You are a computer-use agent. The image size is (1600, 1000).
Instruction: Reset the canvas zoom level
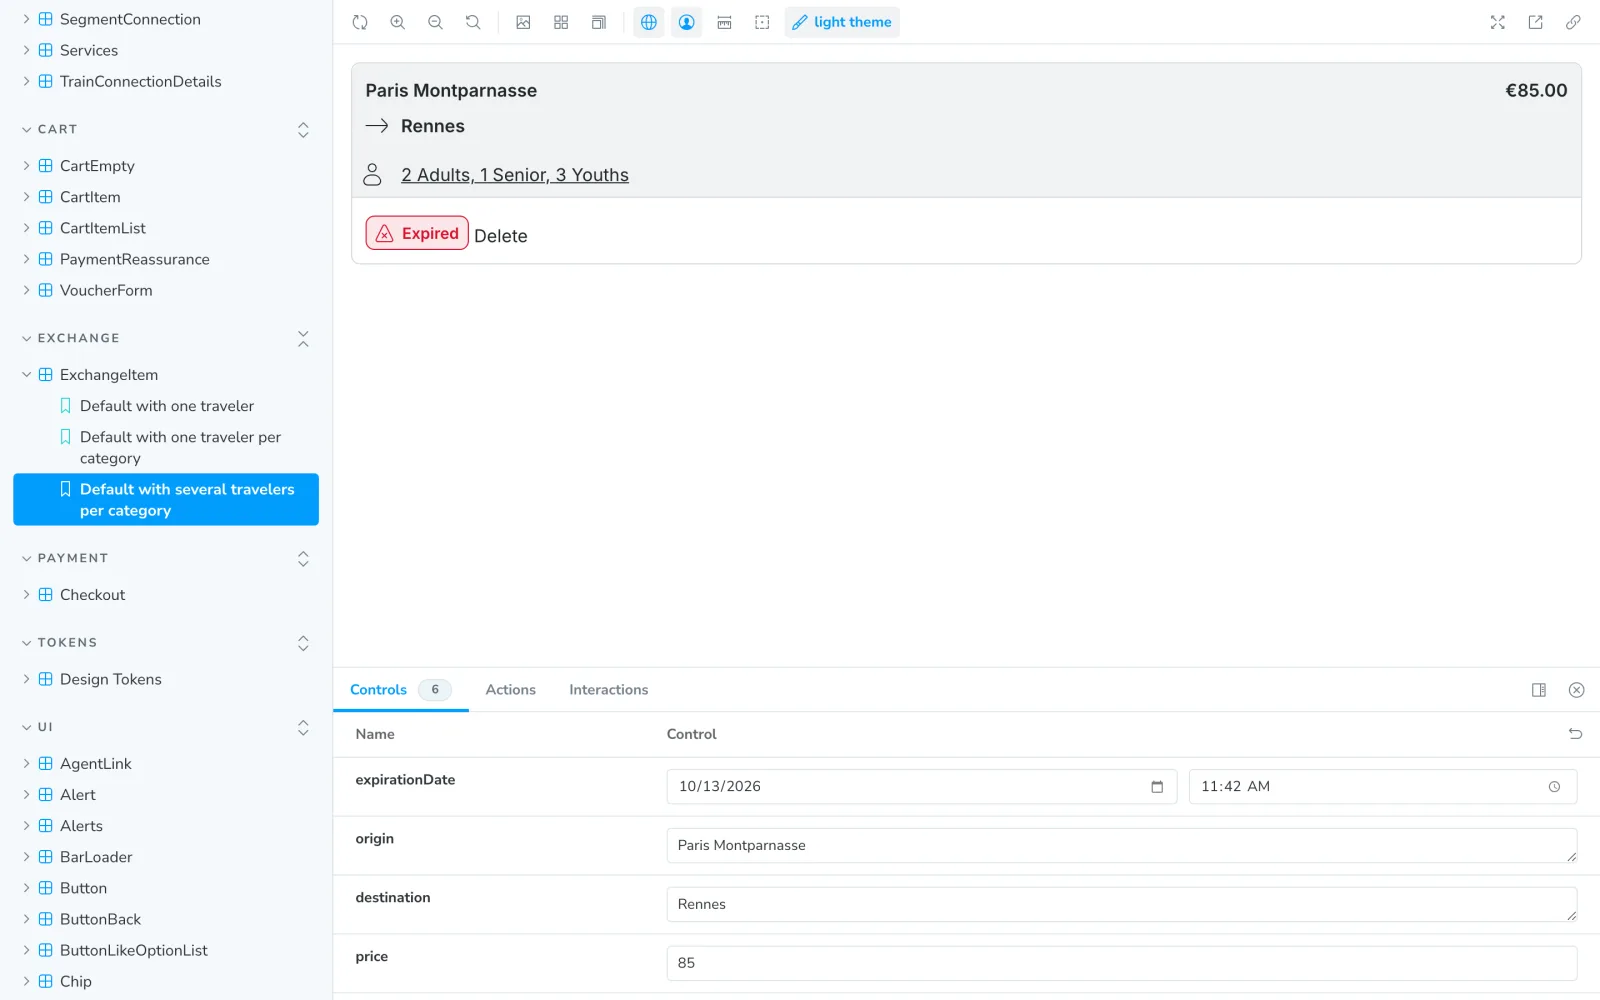[473, 22]
